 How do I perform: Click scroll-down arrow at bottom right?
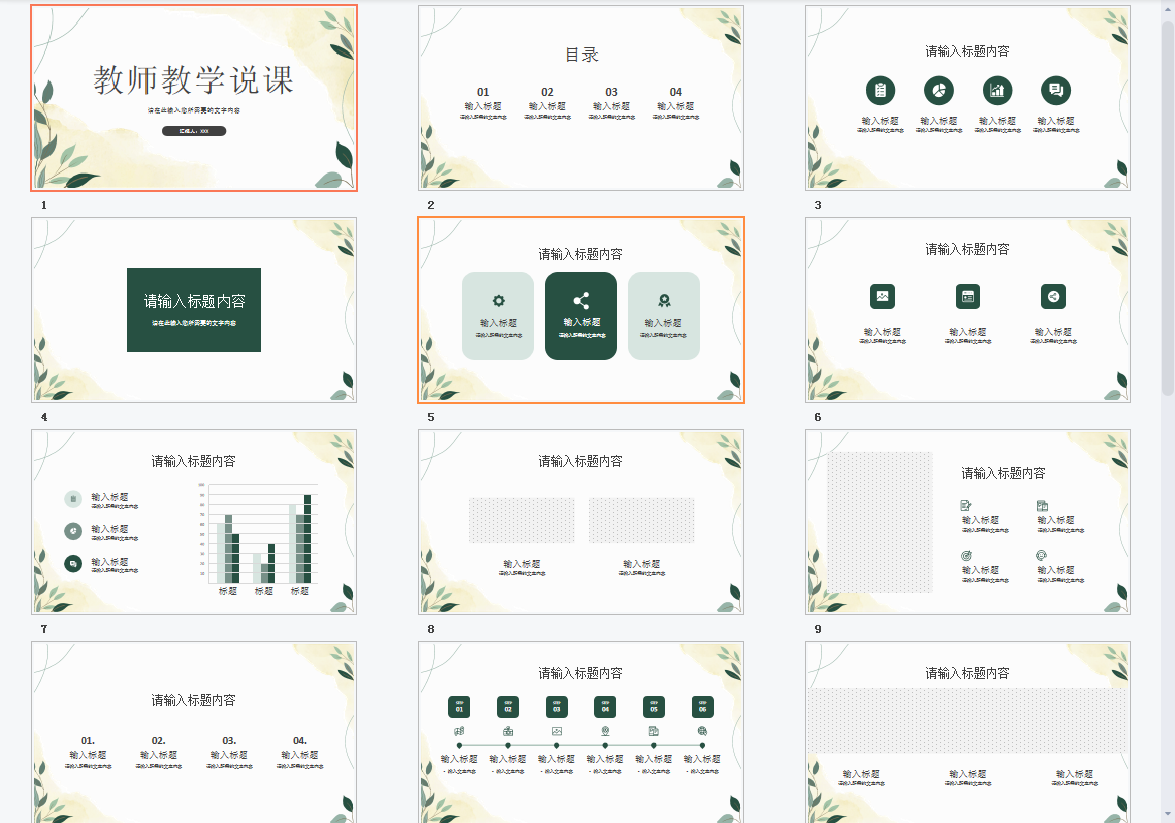point(1168,814)
